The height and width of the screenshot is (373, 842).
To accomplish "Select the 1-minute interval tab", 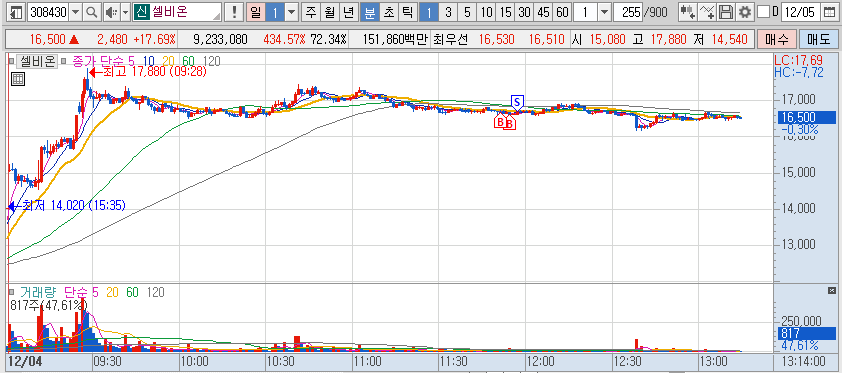I will (x=429, y=12).
